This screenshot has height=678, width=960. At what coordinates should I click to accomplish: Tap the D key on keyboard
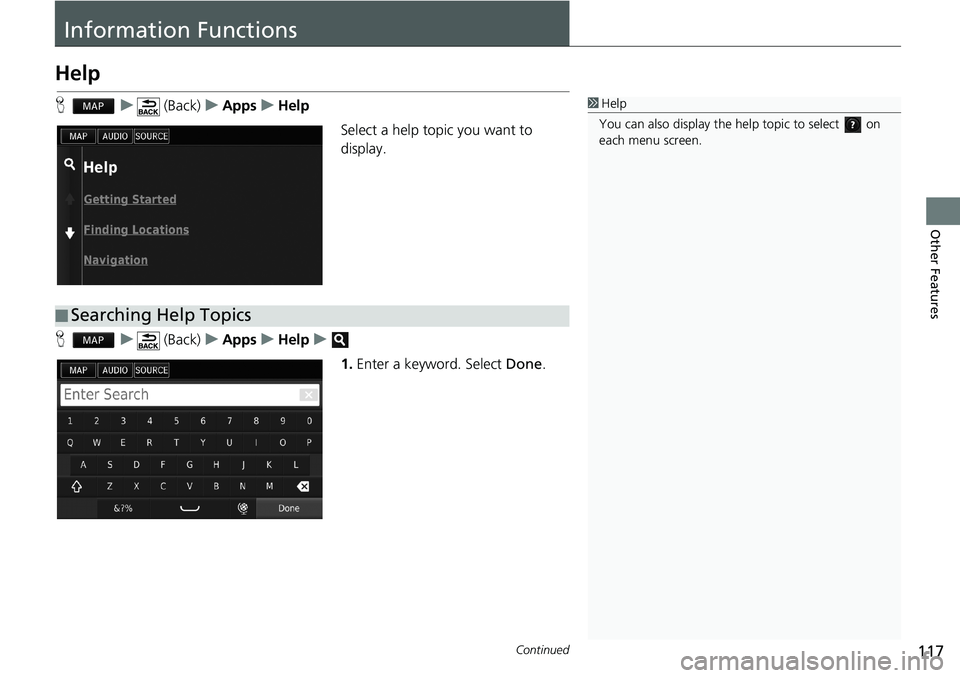pyautogui.click(x=136, y=465)
